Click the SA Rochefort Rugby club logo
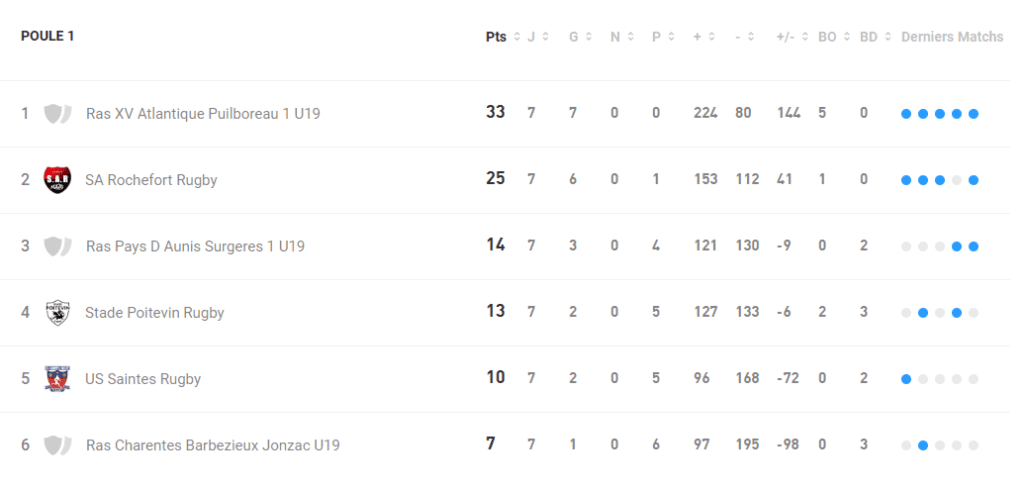This screenshot has height=492, width=1024. [58, 180]
